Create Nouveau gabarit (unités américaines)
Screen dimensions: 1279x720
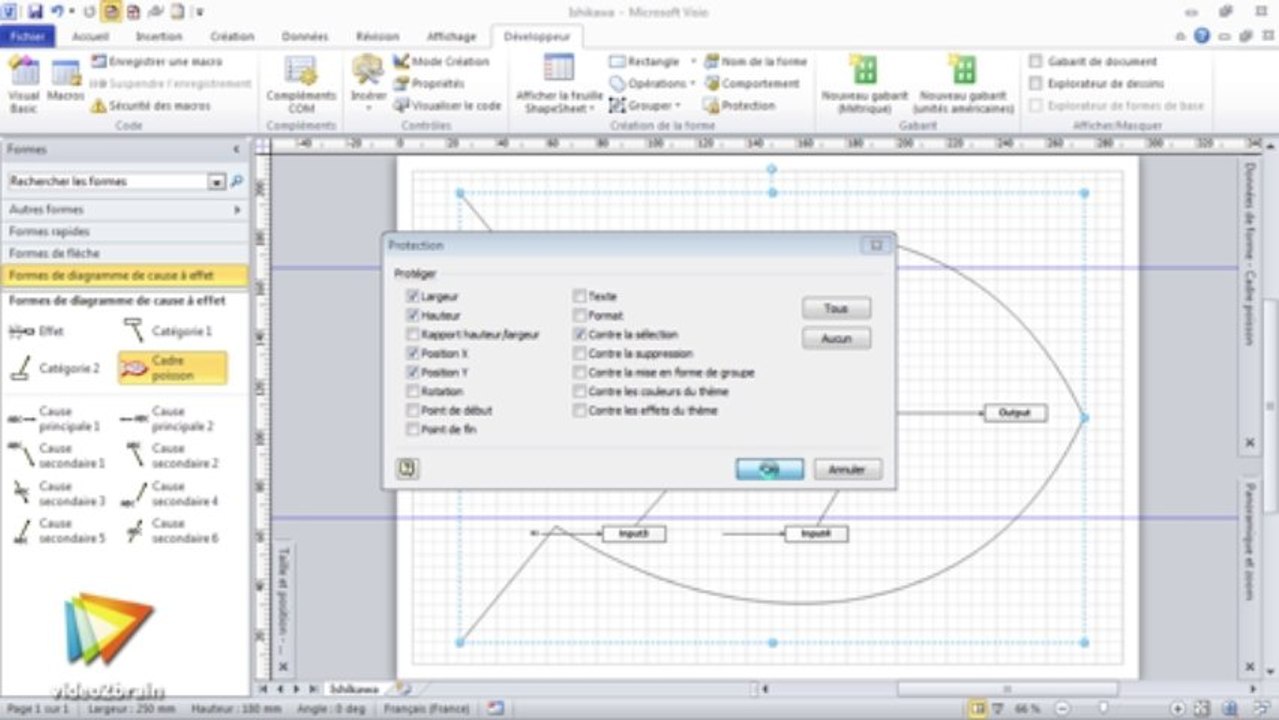pyautogui.click(x=963, y=84)
